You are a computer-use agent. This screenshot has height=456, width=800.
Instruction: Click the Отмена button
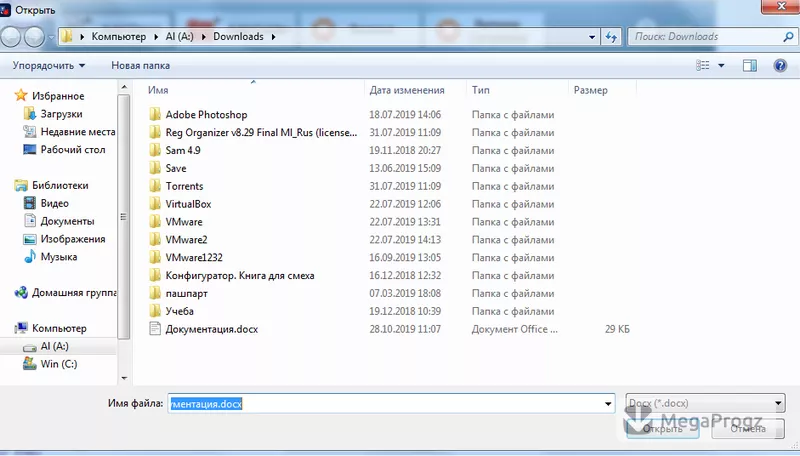click(747, 428)
